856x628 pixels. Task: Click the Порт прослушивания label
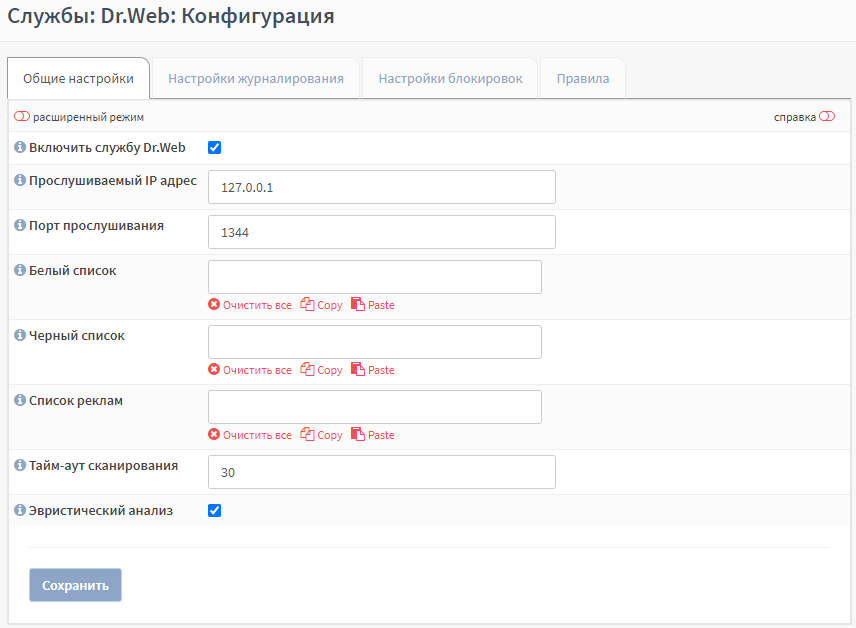[x=96, y=226]
